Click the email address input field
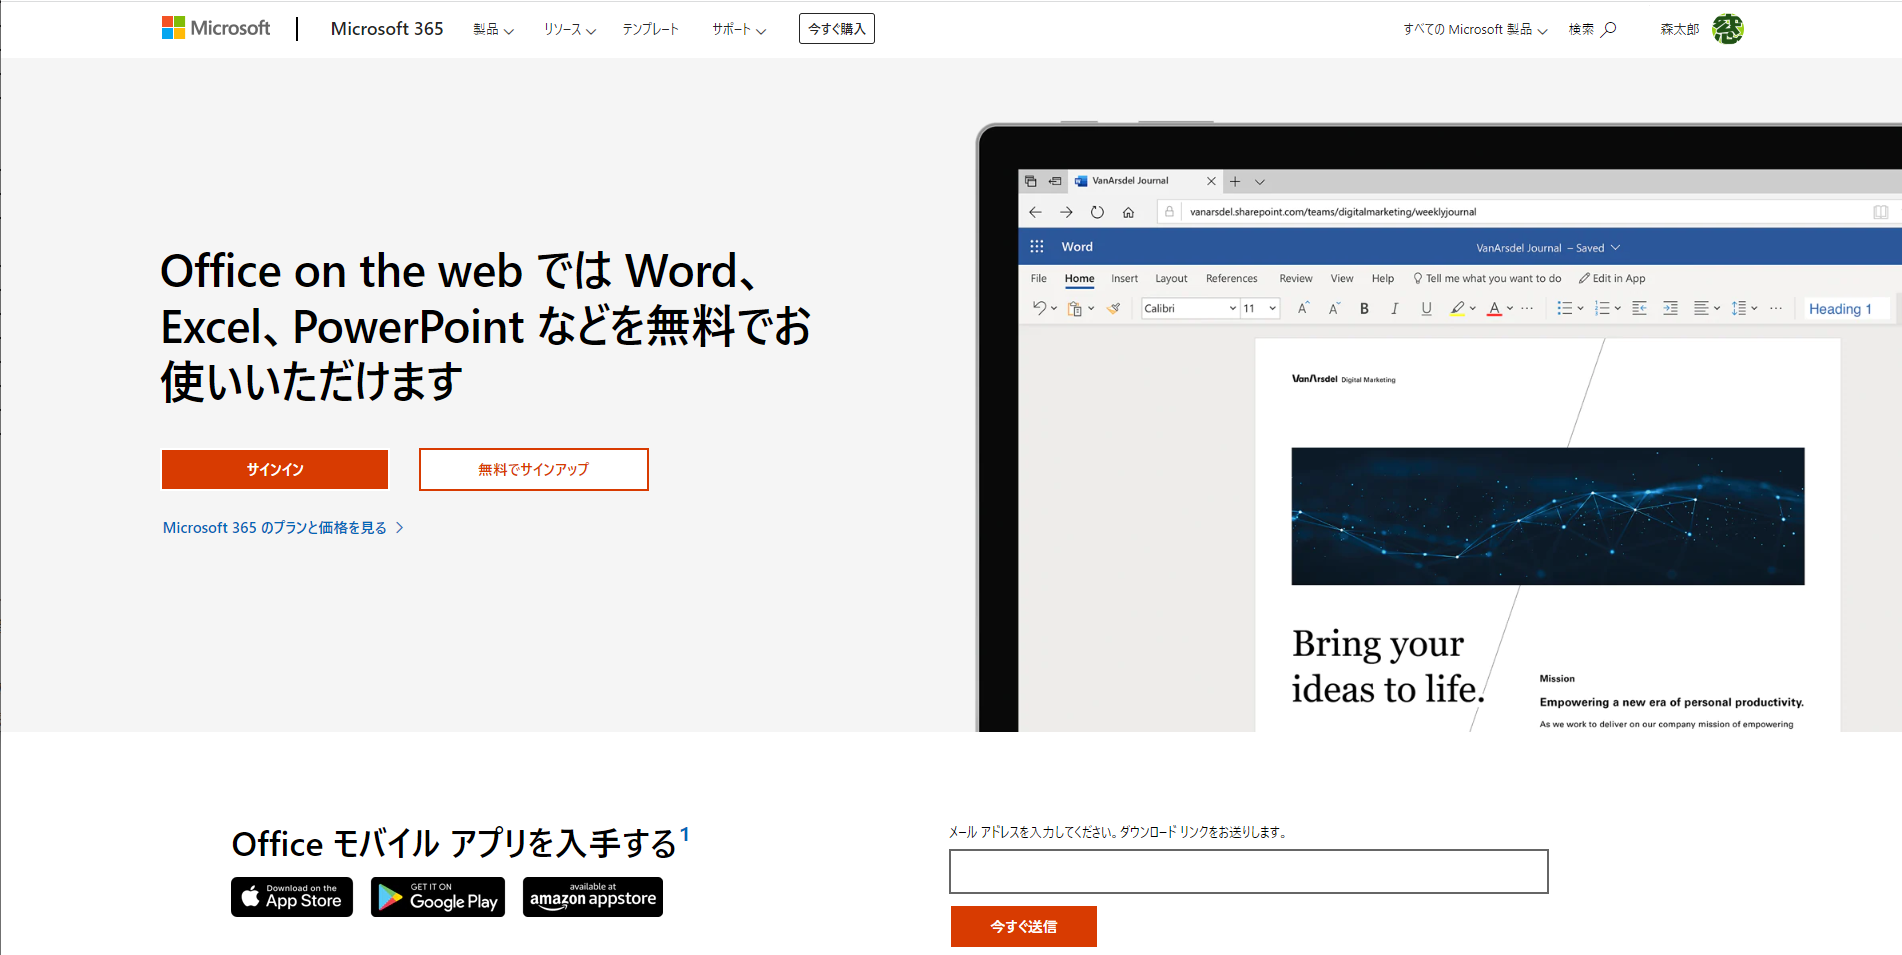 coord(1247,871)
